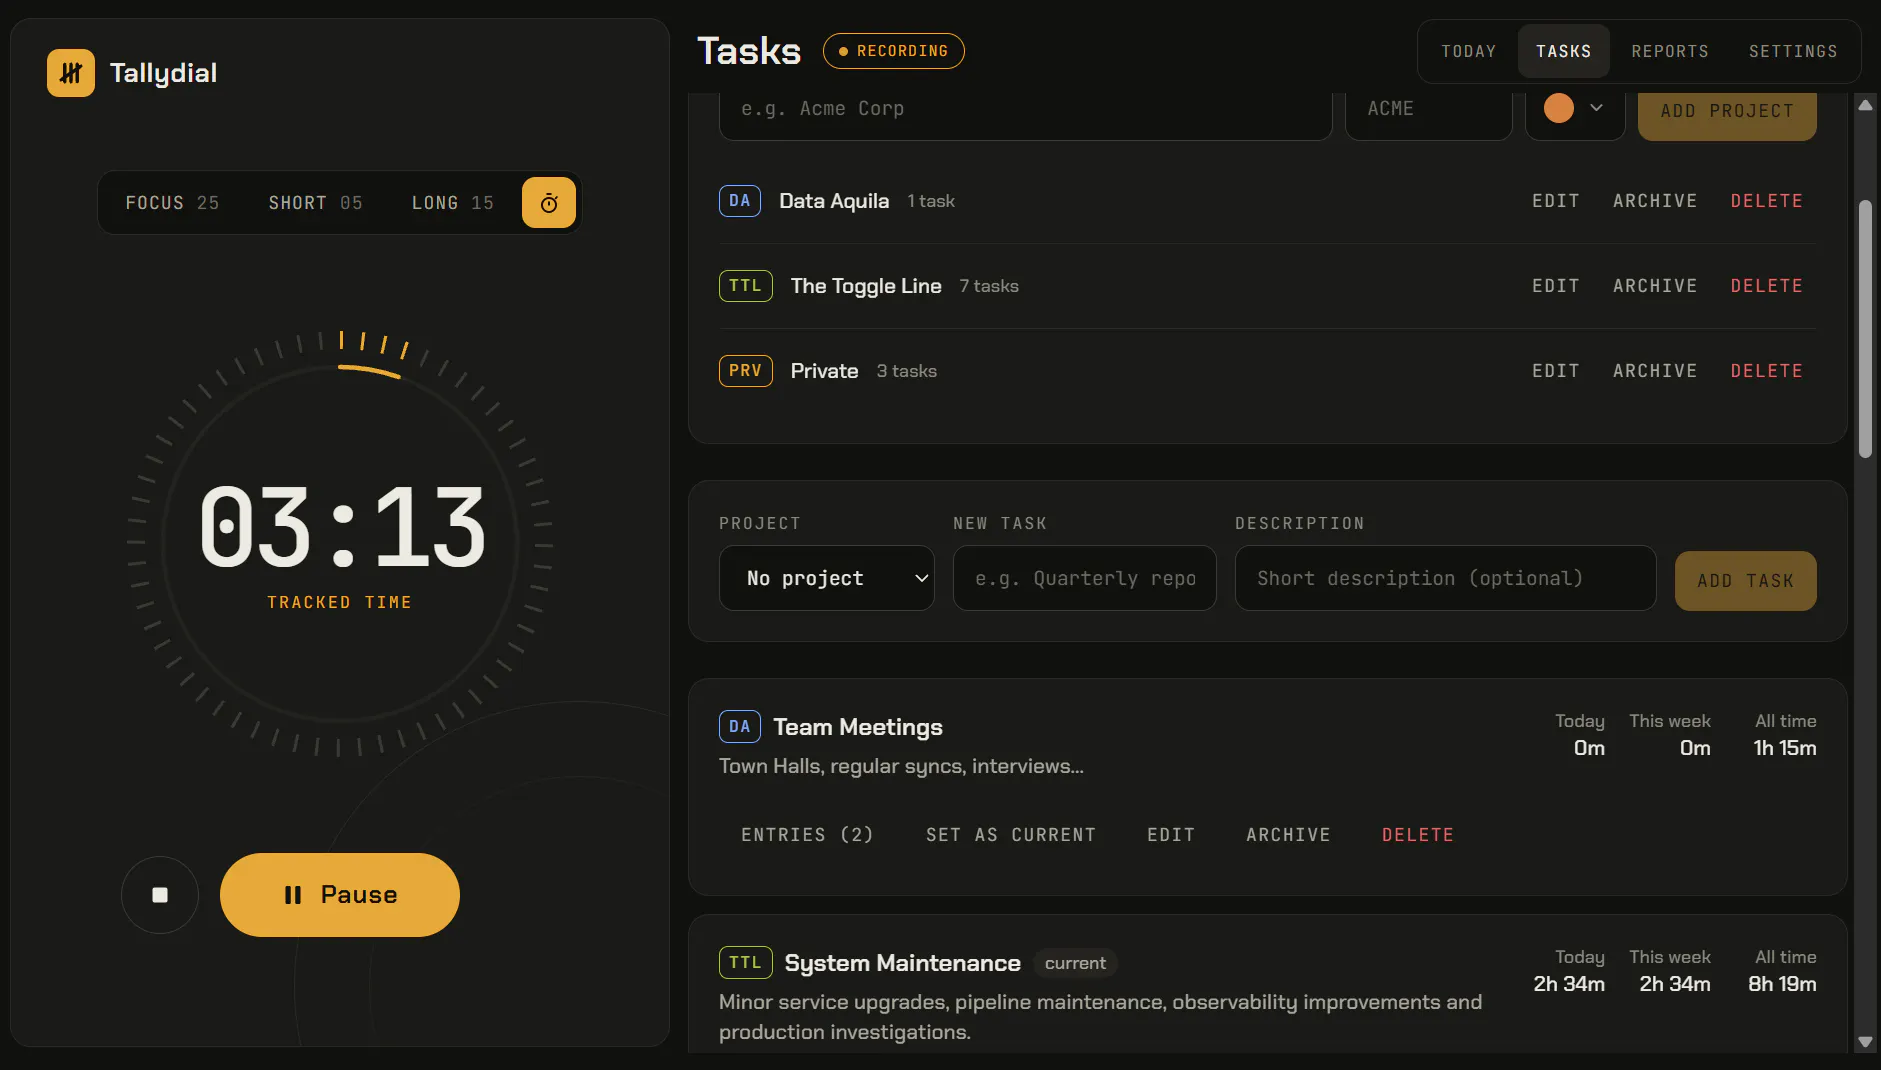
Task: Click the ADD TASK button
Action: tap(1746, 581)
